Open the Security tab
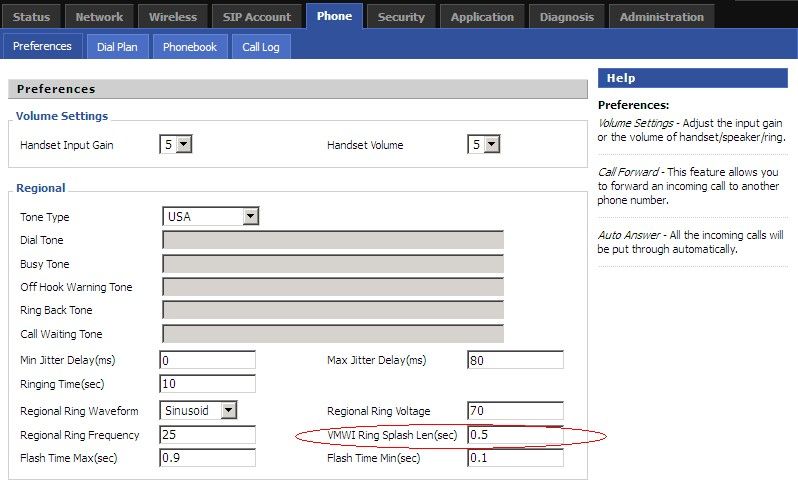 [x=401, y=16]
